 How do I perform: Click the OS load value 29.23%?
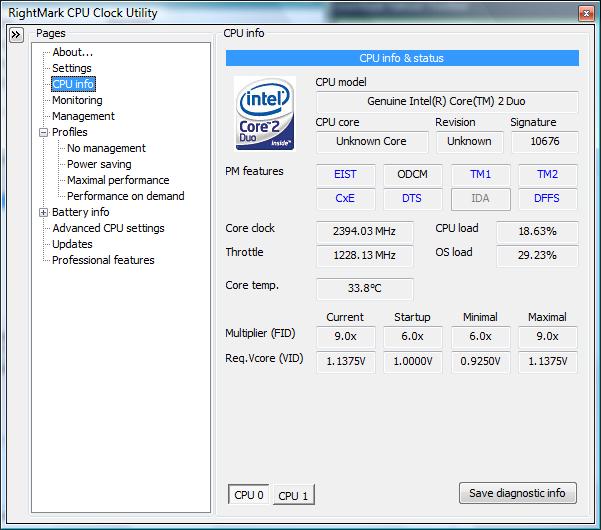[537, 256]
